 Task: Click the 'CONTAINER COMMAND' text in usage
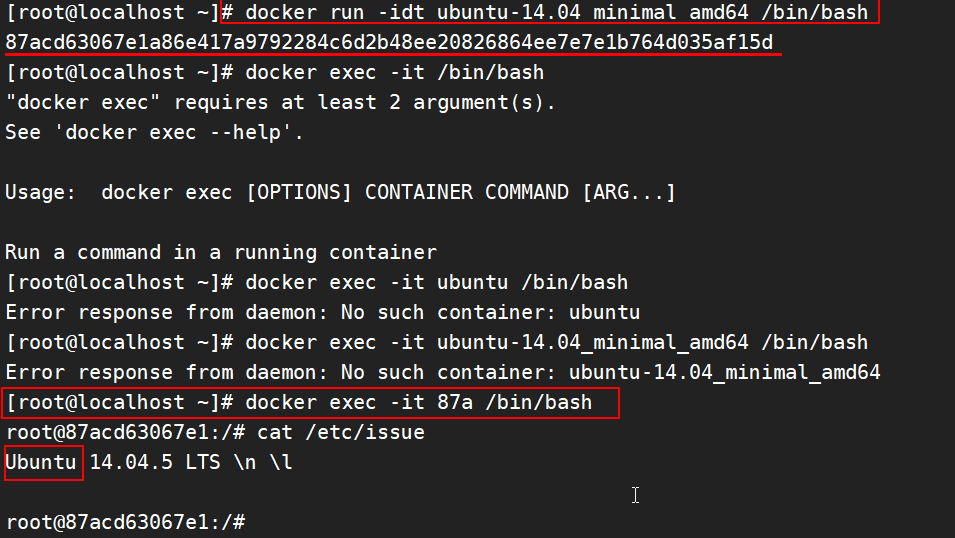tap(467, 193)
